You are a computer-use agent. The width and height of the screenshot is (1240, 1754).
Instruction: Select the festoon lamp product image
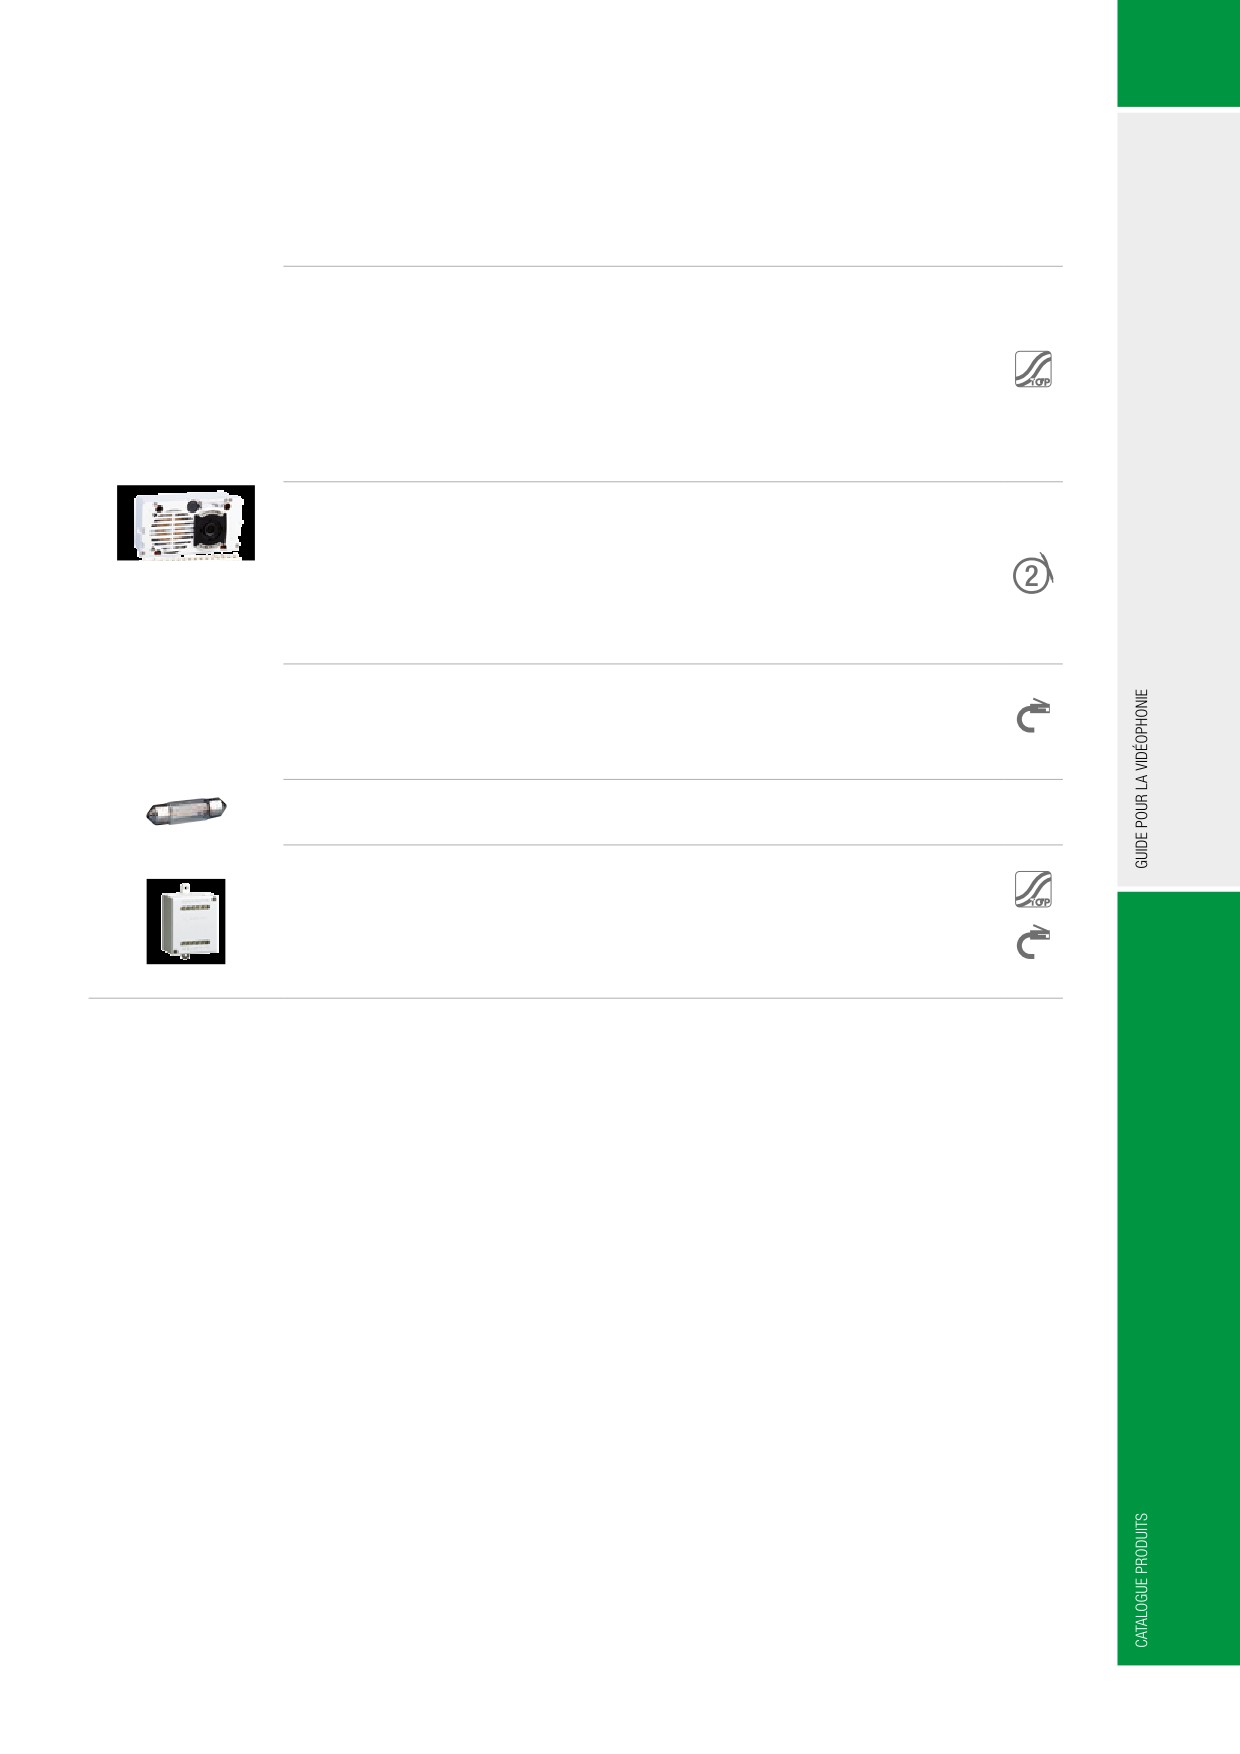pos(187,811)
